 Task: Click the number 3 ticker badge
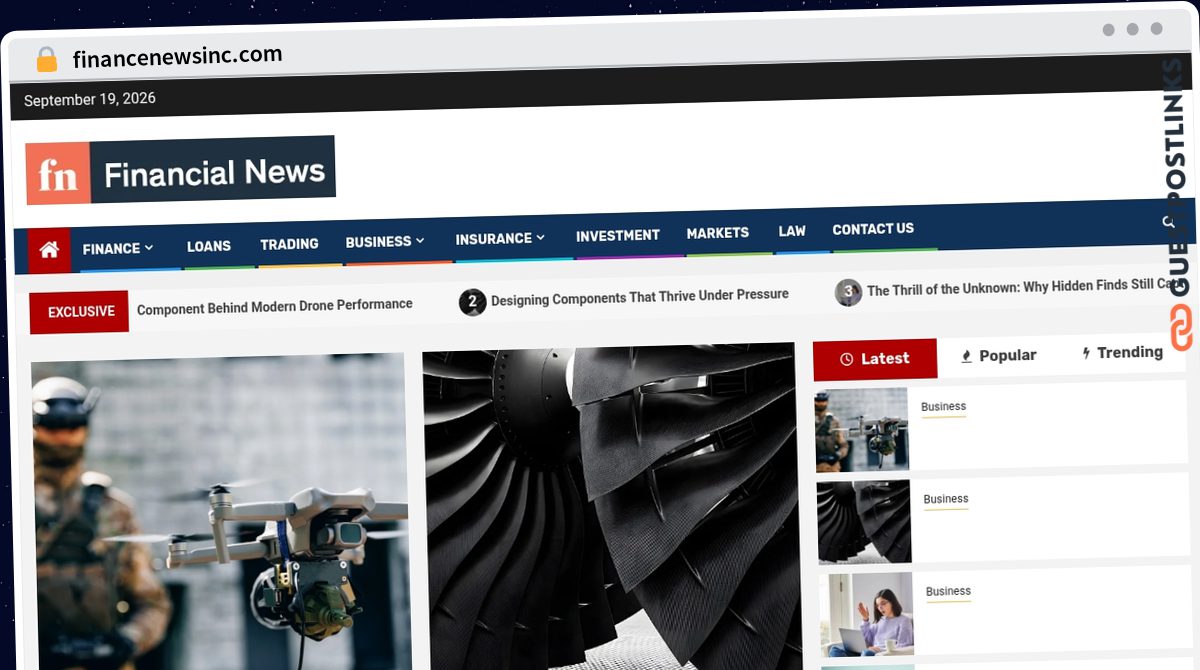pos(848,292)
